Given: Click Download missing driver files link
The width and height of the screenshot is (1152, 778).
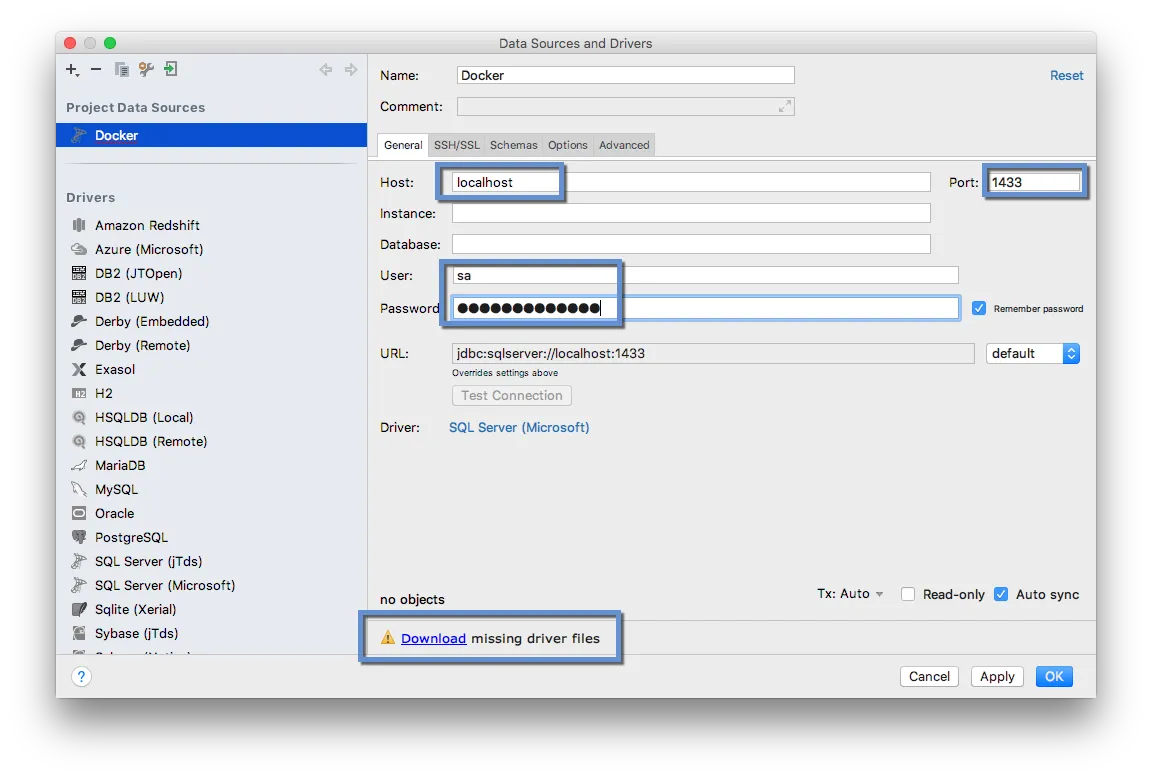Looking at the screenshot, I should [433, 638].
